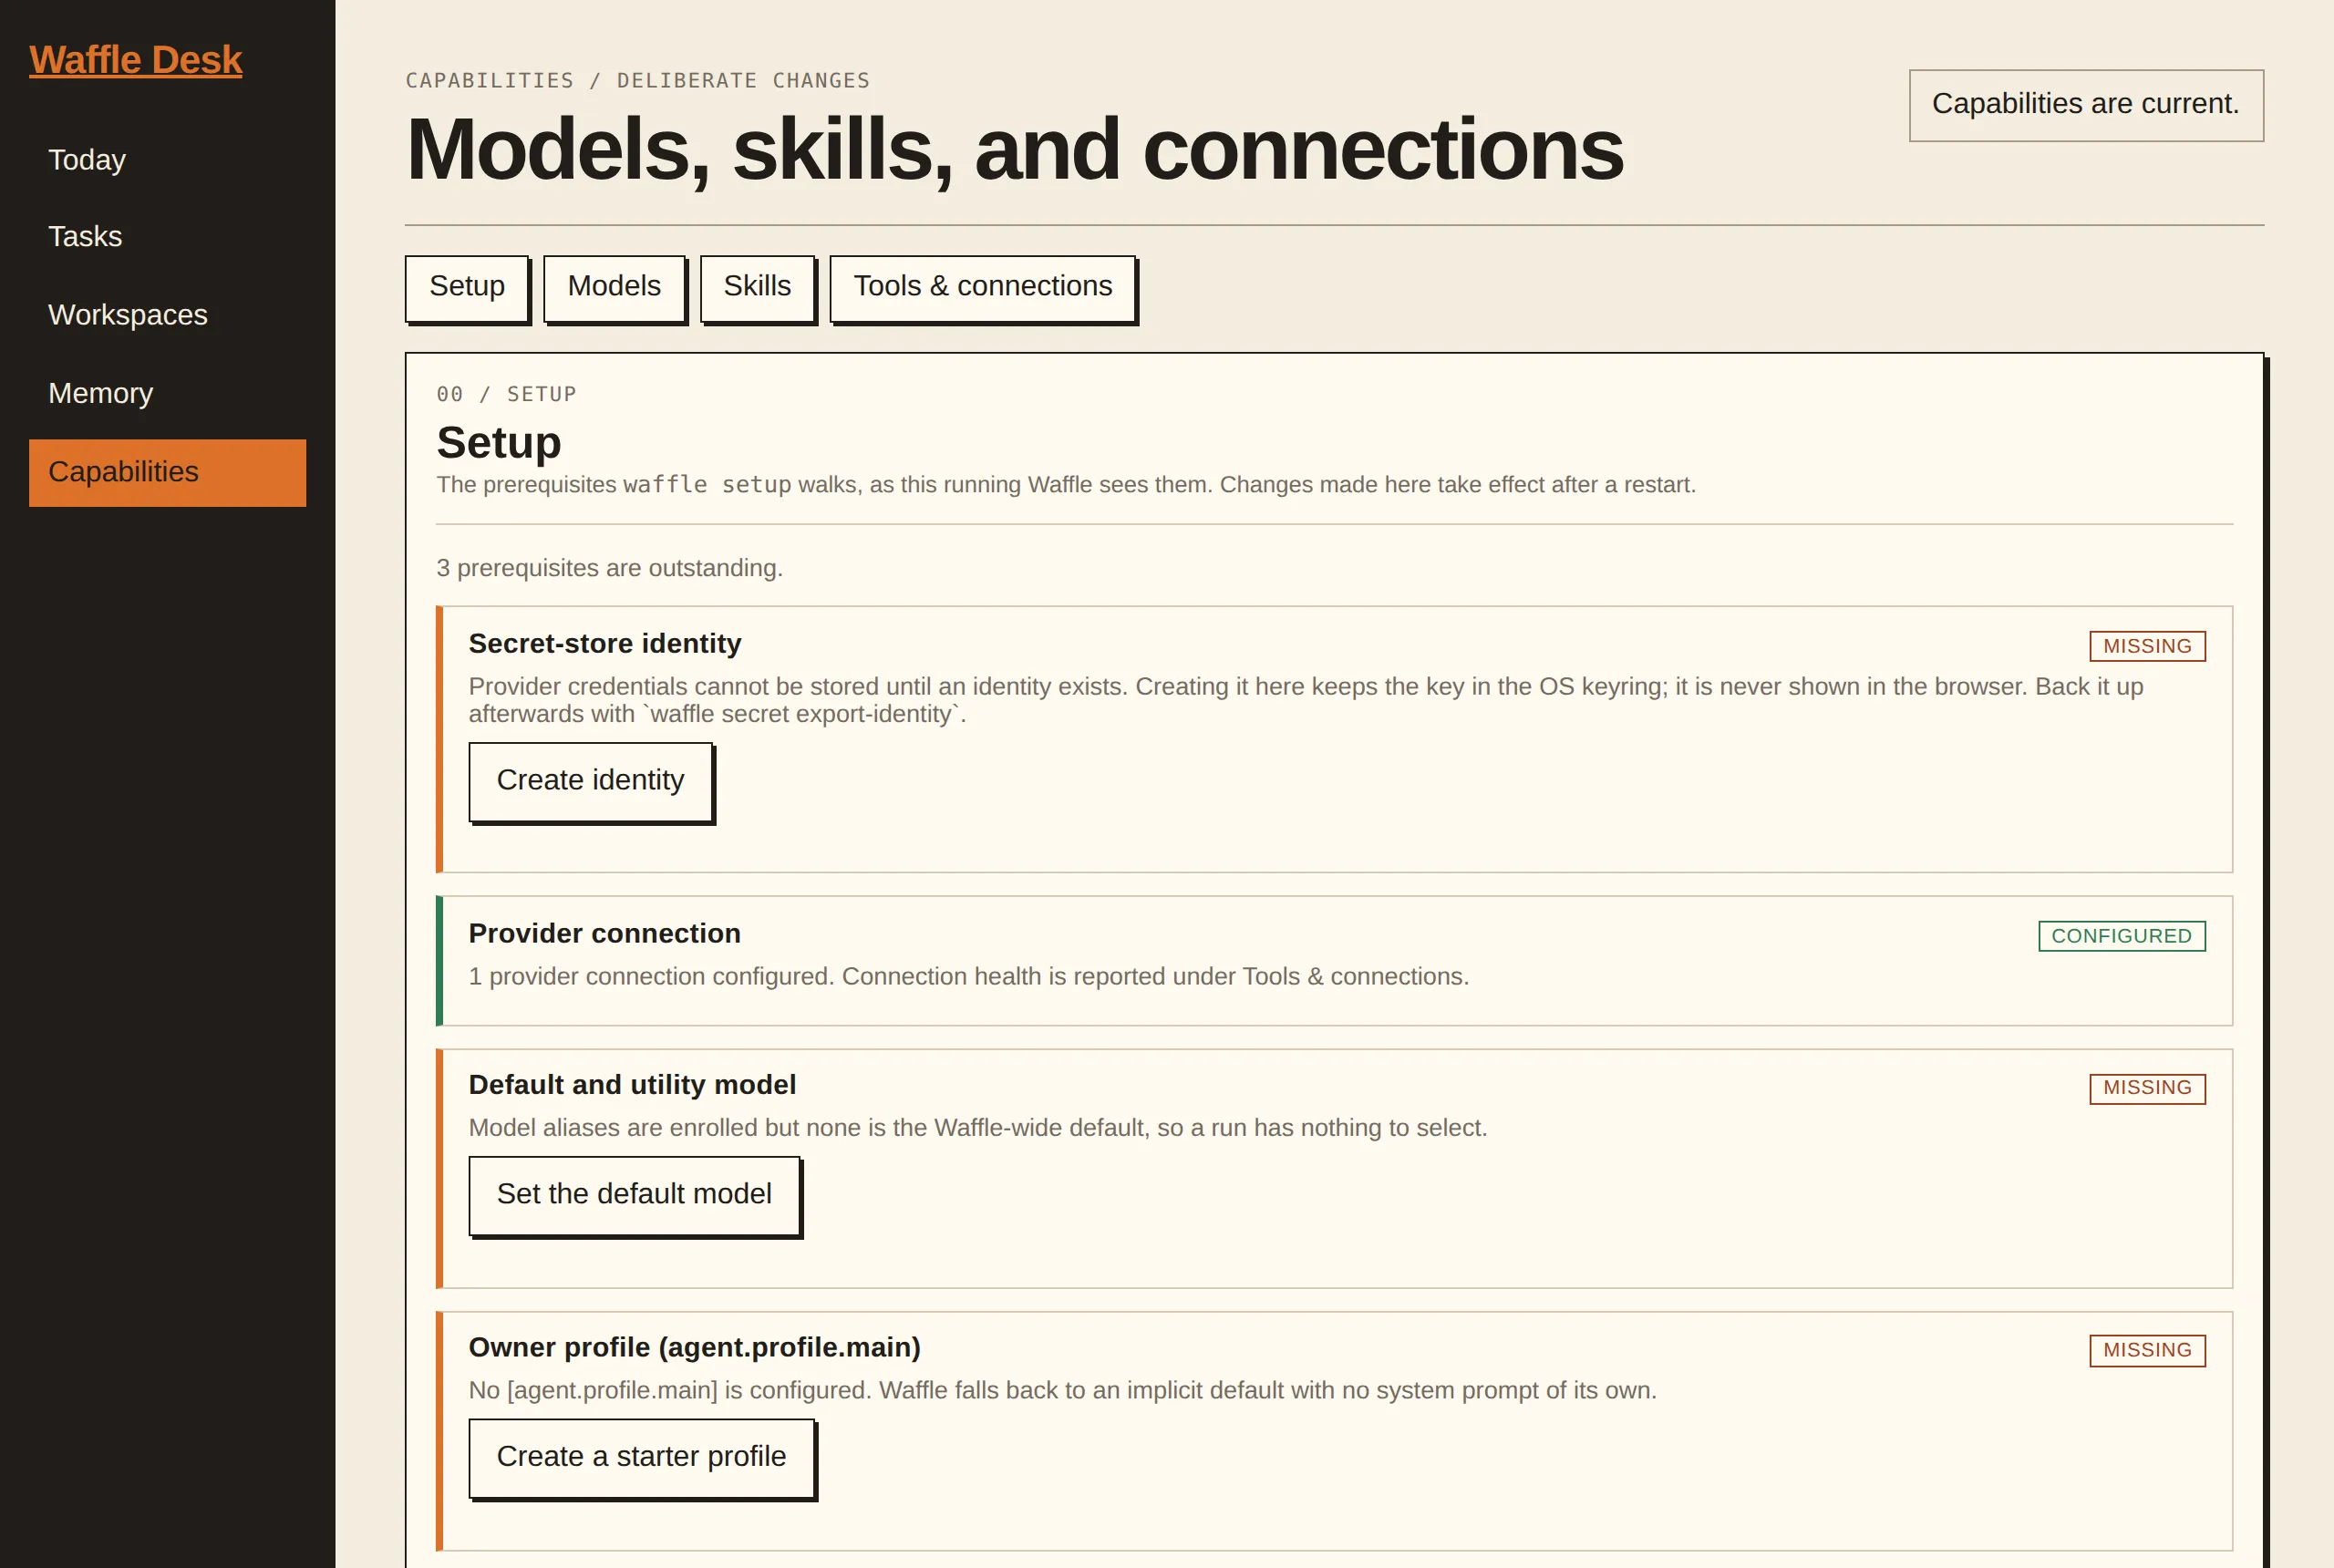Click the 'Provider connection' heading
This screenshot has width=2334, height=1568.
[x=605, y=933]
